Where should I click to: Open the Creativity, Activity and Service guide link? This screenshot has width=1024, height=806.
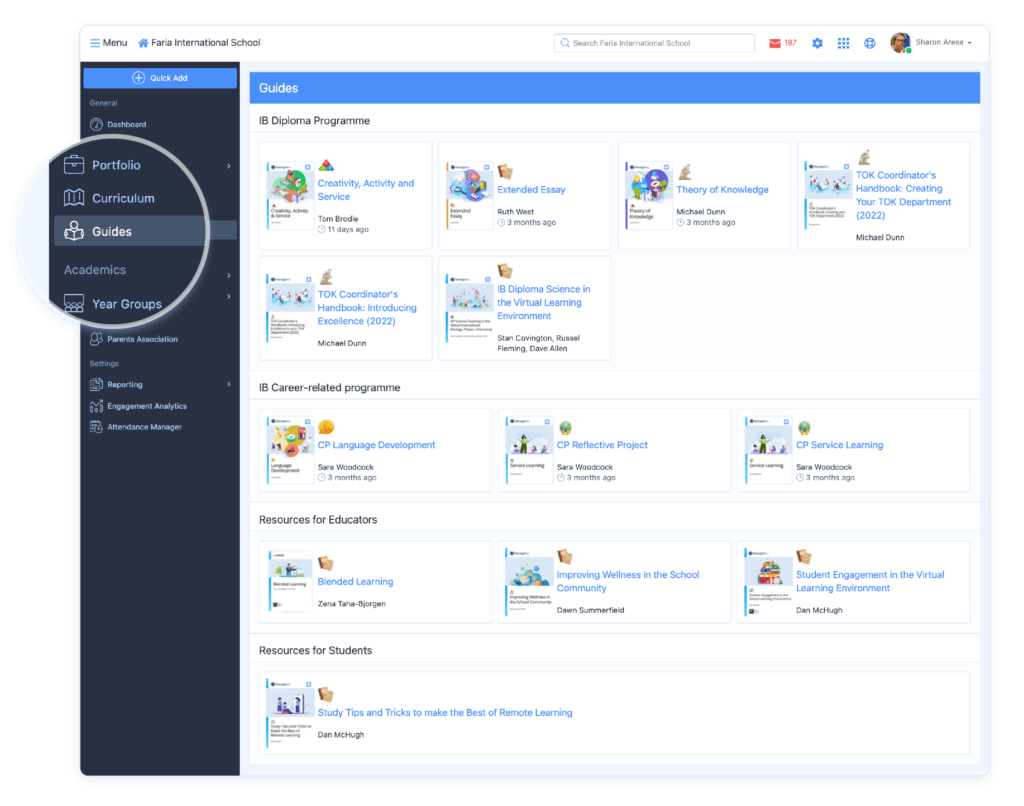366,190
